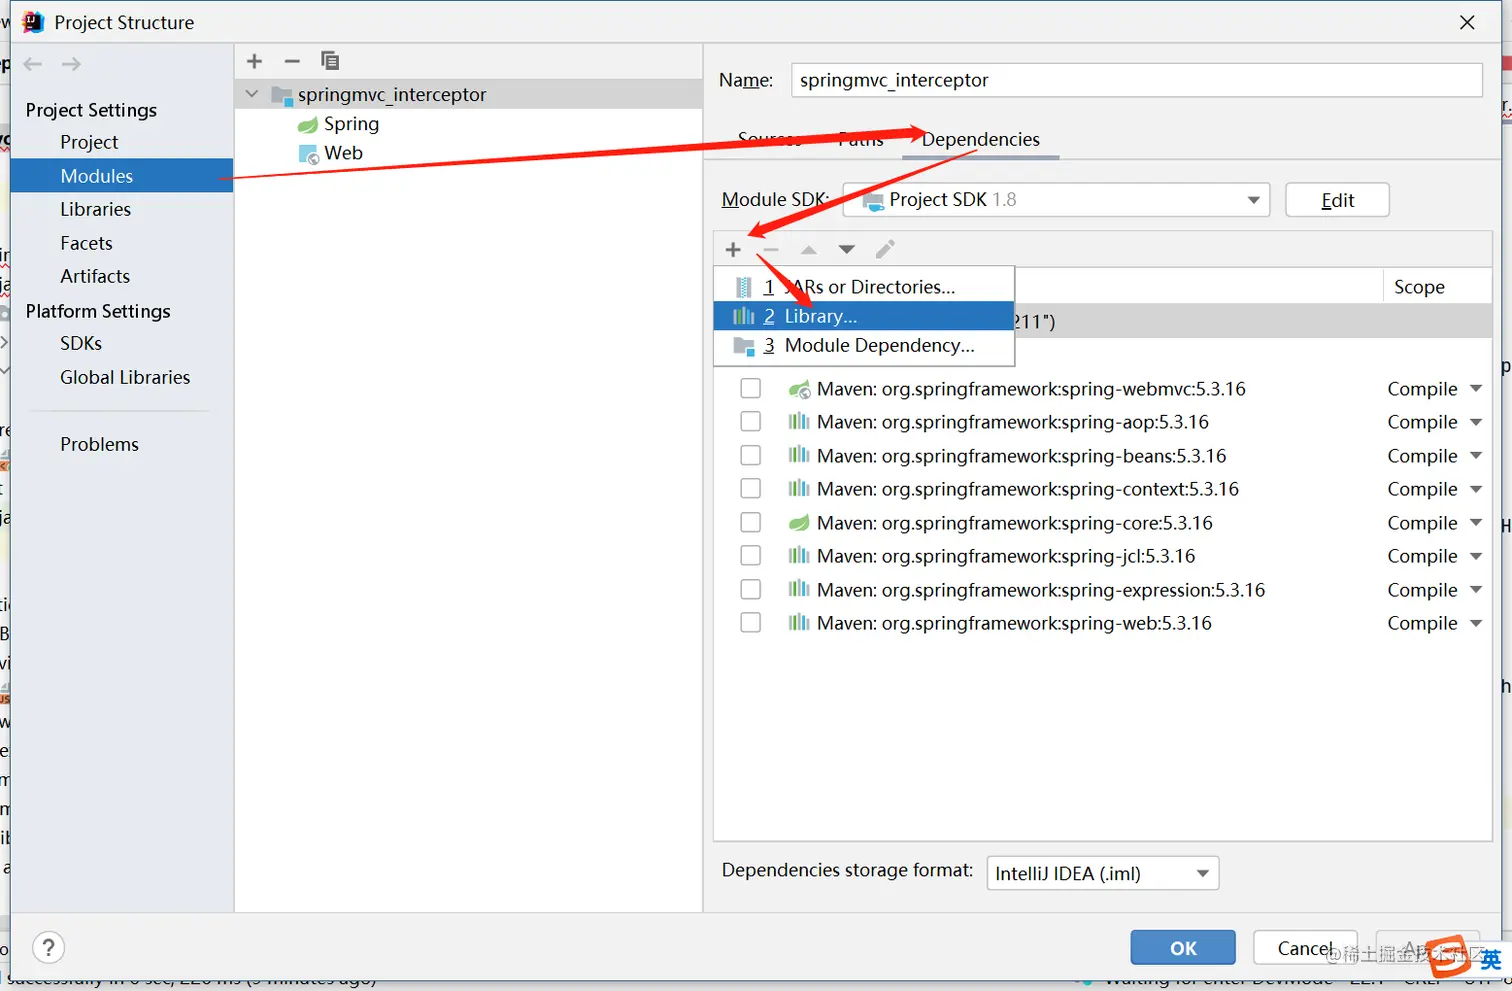Click the Sogou input method tray icon
The image size is (1512, 991).
(x=1448, y=956)
